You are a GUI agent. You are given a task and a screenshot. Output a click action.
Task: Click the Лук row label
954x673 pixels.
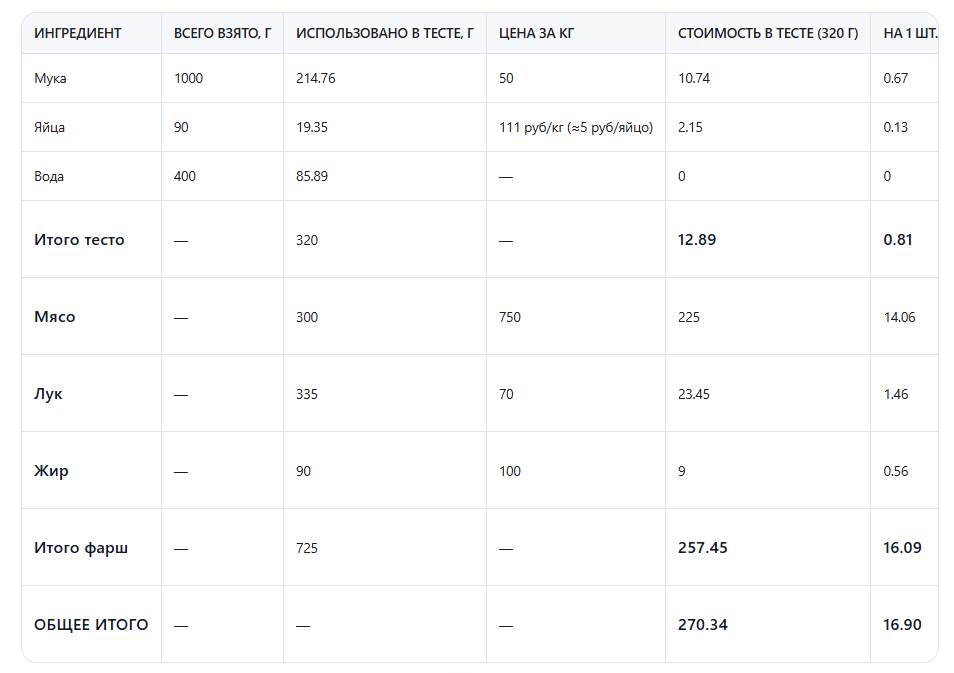tap(48, 394)
